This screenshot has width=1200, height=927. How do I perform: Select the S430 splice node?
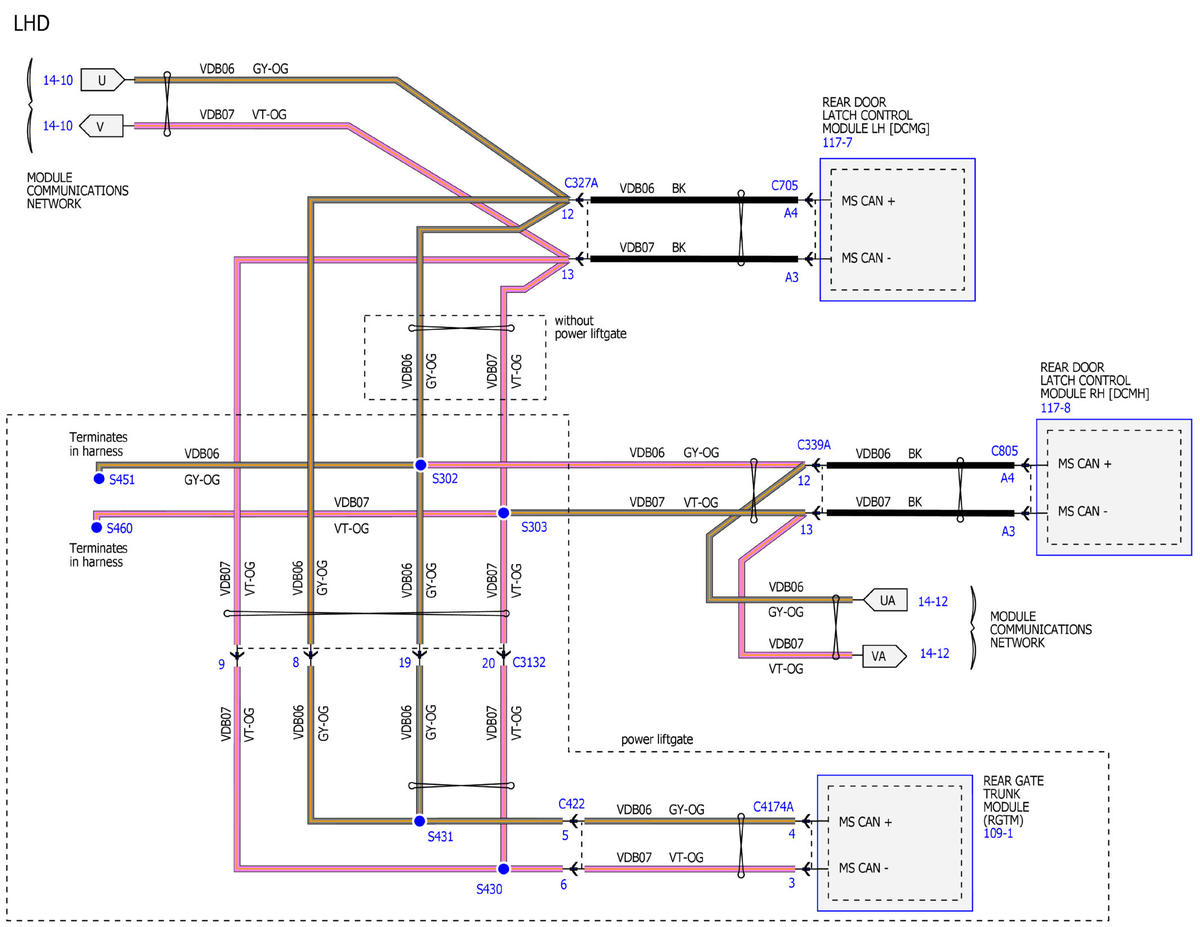(503, 868)
